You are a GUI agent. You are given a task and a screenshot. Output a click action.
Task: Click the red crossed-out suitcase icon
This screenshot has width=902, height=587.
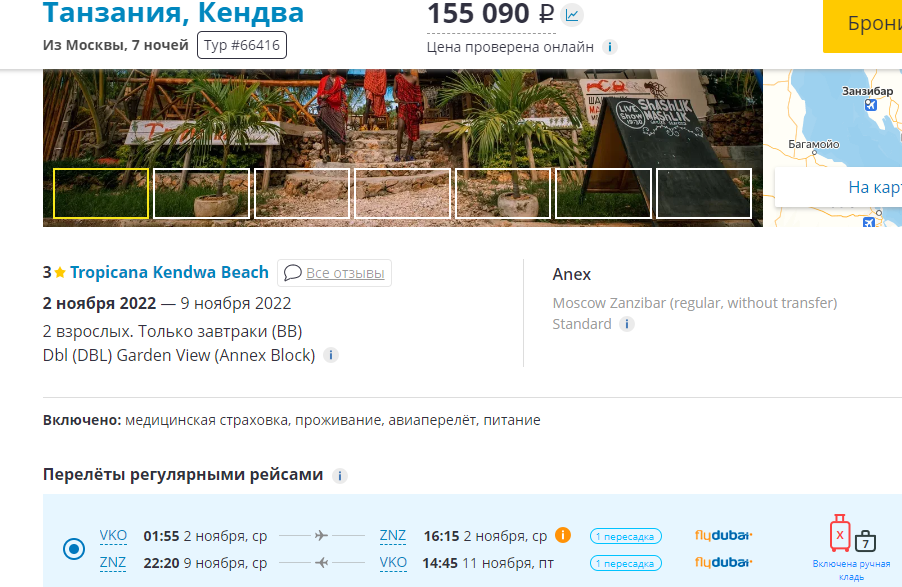click(839, 533)
